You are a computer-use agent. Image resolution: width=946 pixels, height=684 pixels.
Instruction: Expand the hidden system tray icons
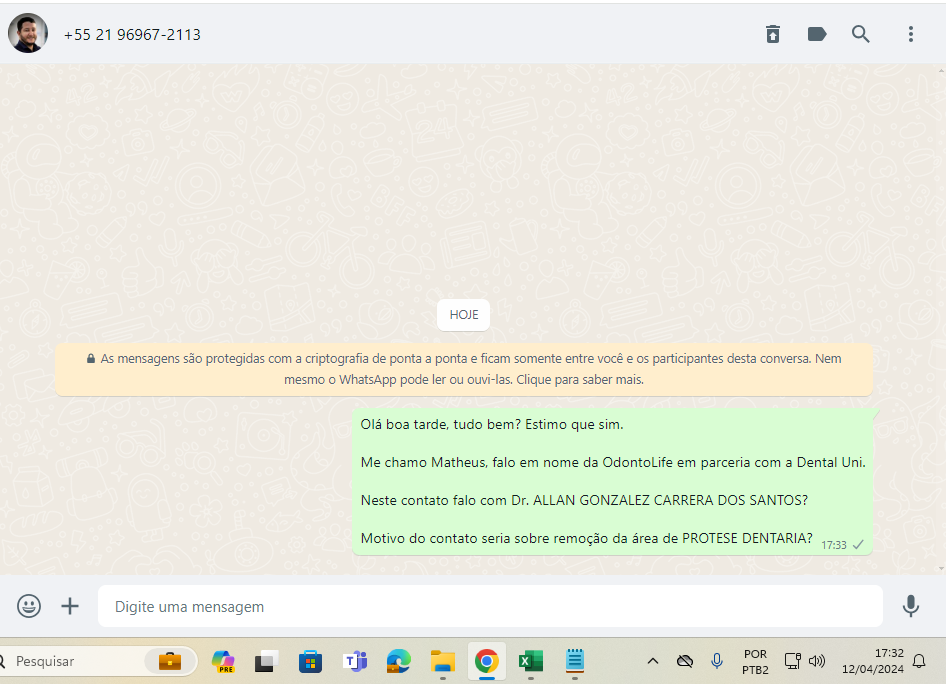point(653,661)
